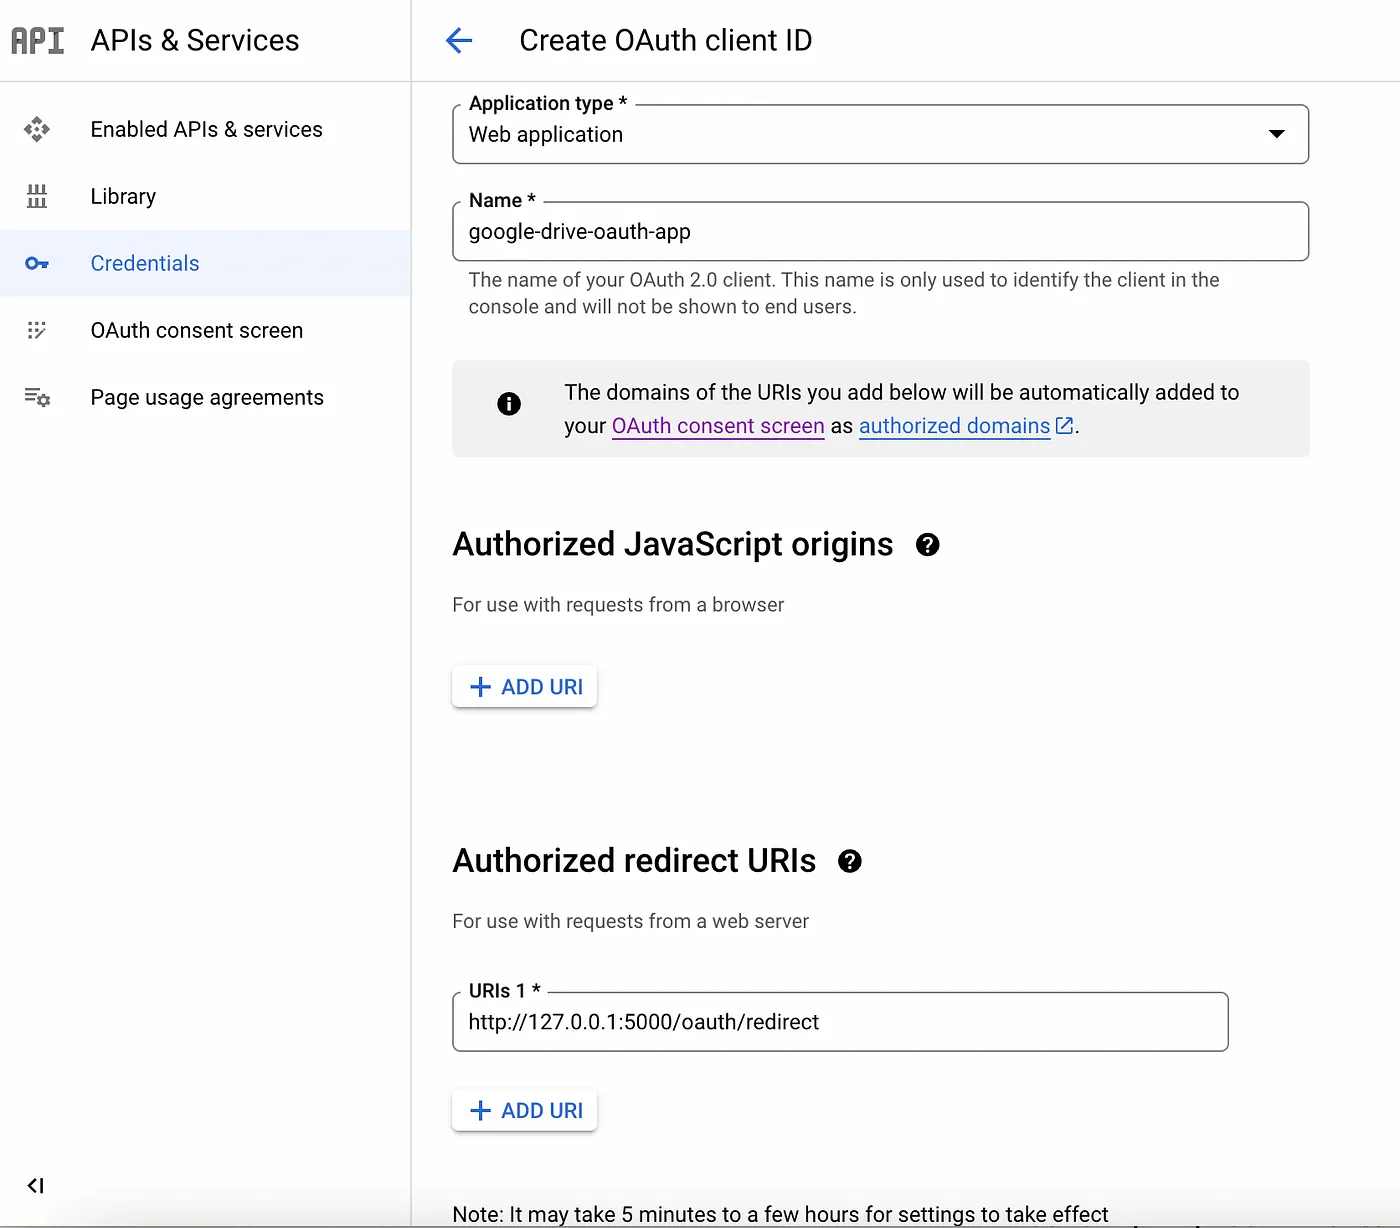The image size is (1400, 1228).
Task: Click the note about settings taking effect
Action: tap(780, 1214)
